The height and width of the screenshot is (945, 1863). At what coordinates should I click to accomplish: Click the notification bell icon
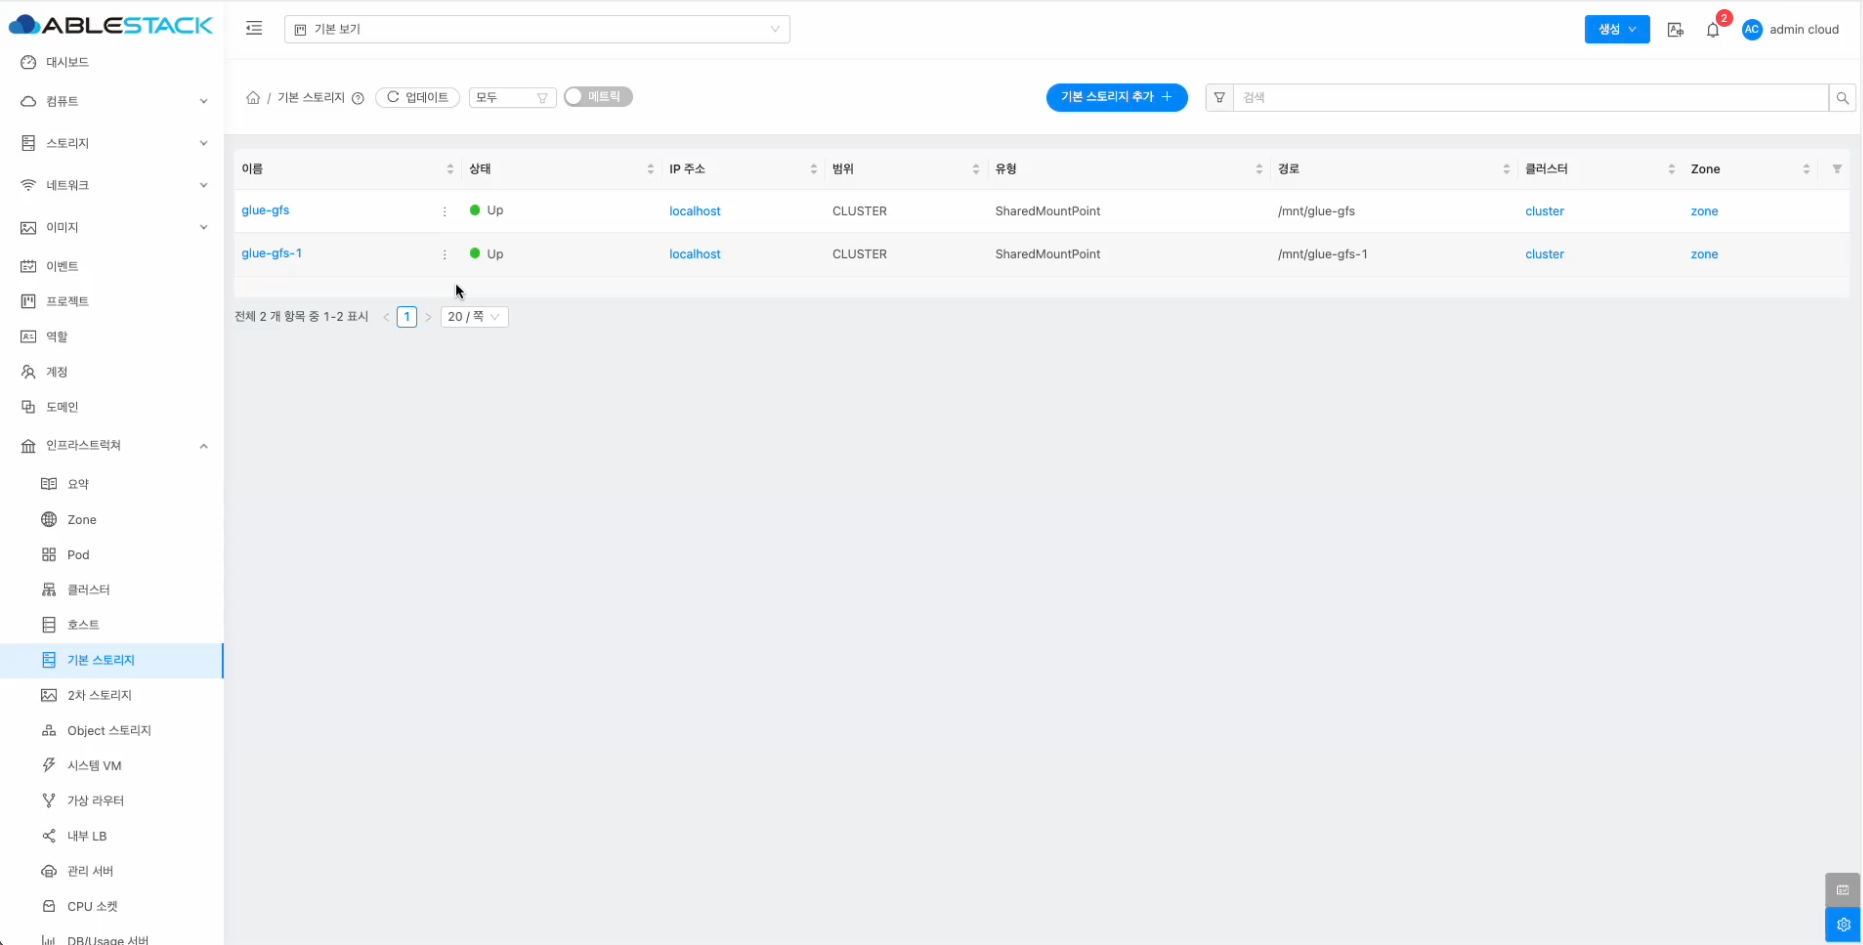(x=1713, y=30)
